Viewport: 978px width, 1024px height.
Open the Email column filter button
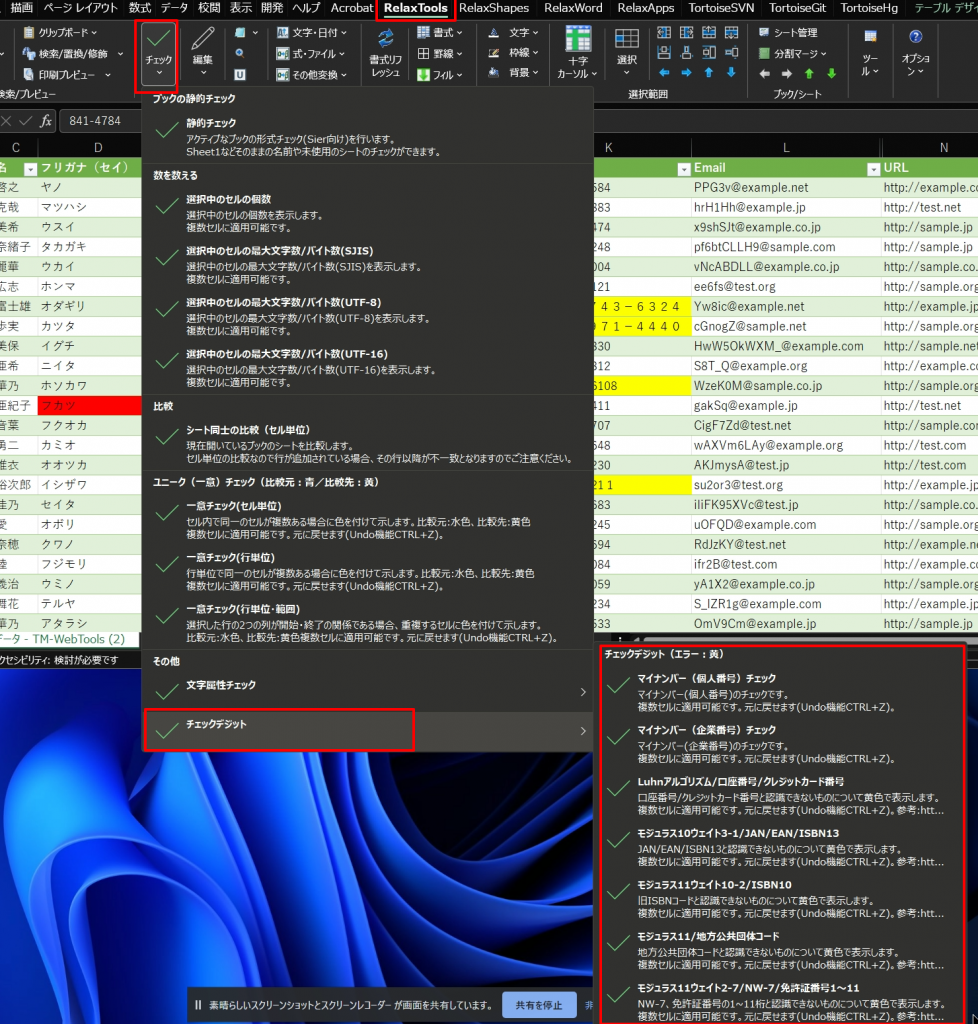pos(873,168)
